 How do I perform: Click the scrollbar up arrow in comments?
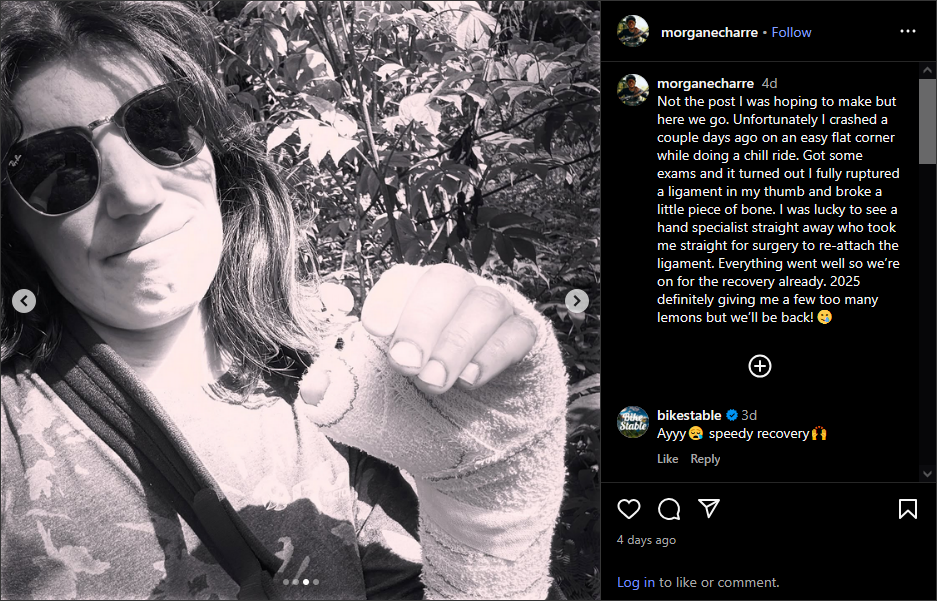coord(927,70)
